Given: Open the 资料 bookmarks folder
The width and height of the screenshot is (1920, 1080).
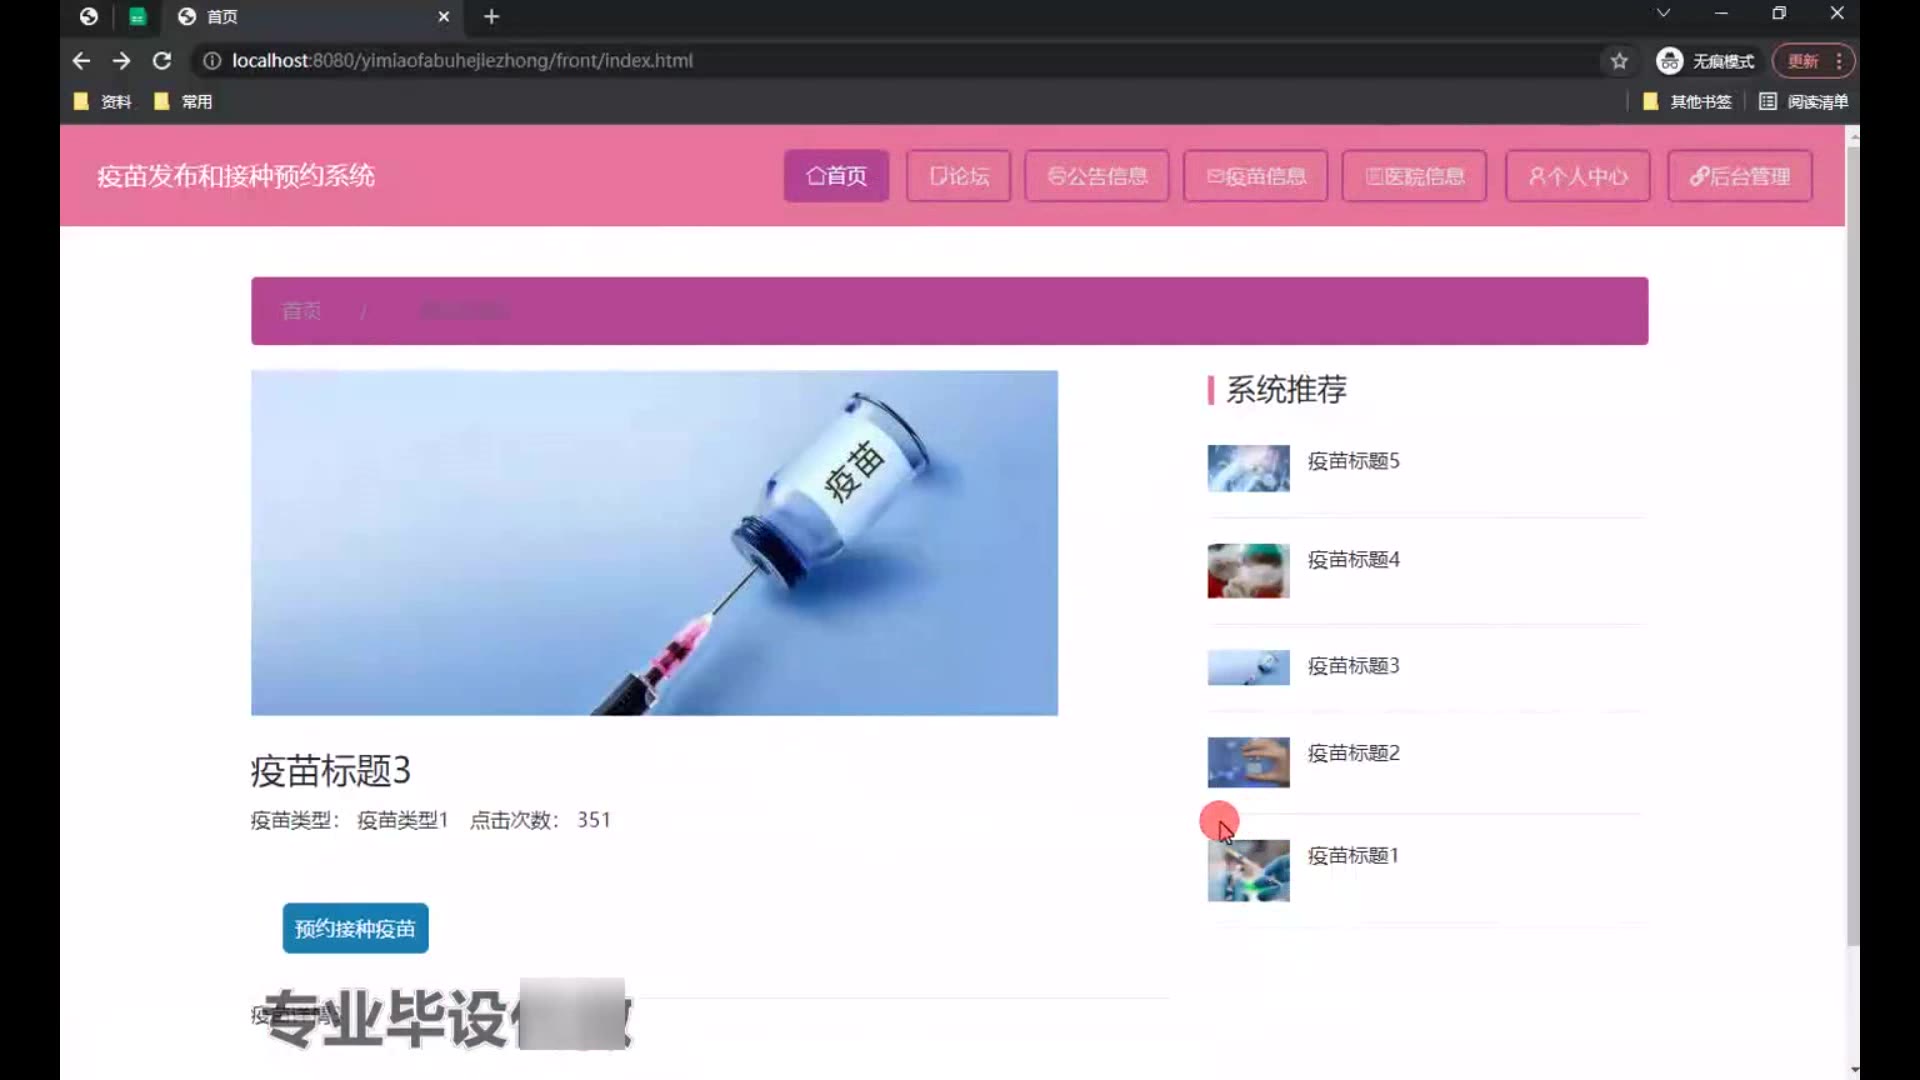Looking at the screenshot, I should (x=103, y=101).
